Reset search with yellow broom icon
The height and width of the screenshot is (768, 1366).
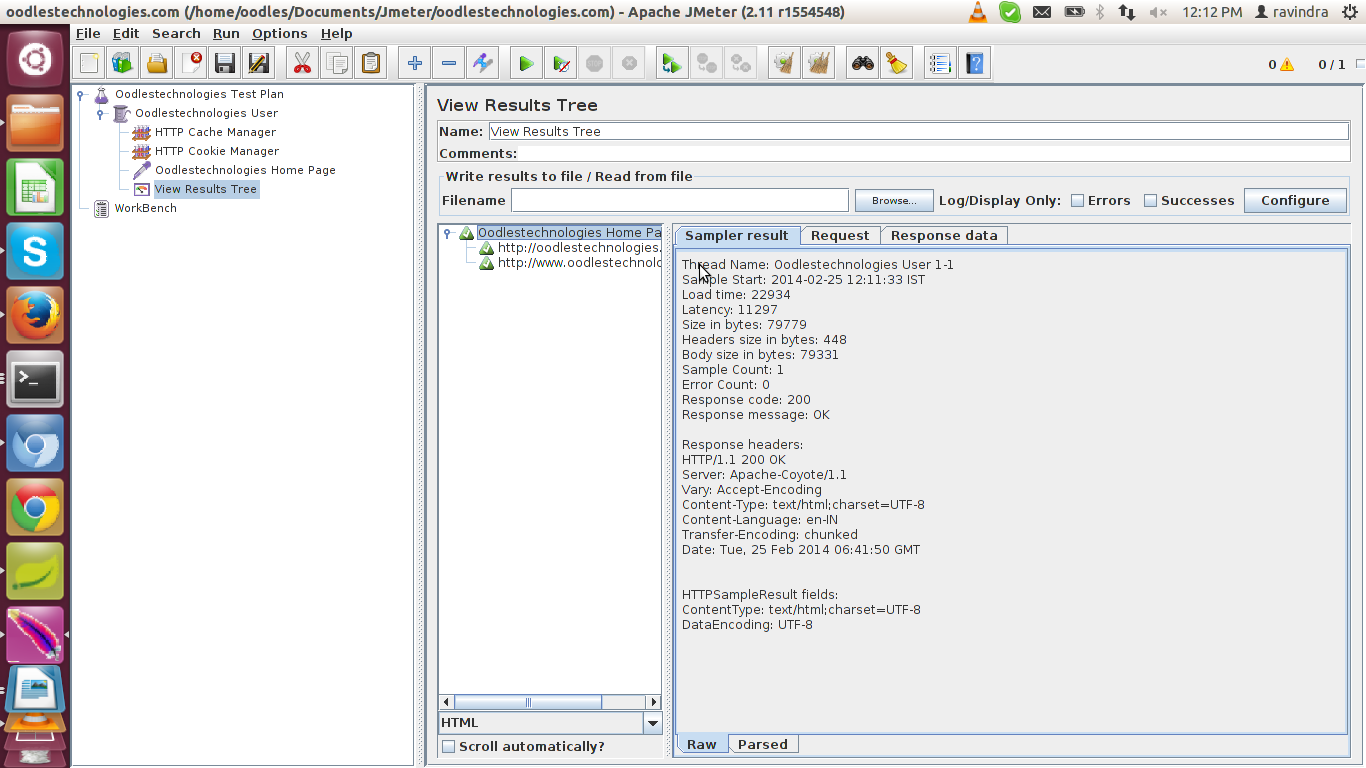click(x=897, y=64)
